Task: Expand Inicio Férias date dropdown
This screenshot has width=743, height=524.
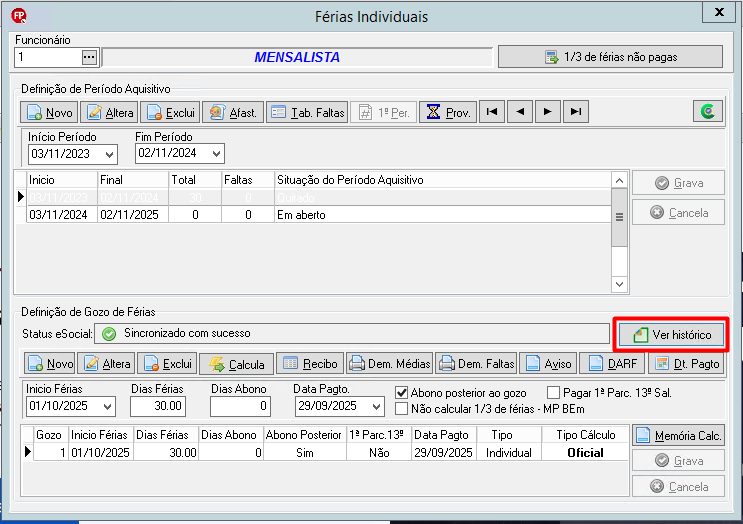Action: [108, 407]
